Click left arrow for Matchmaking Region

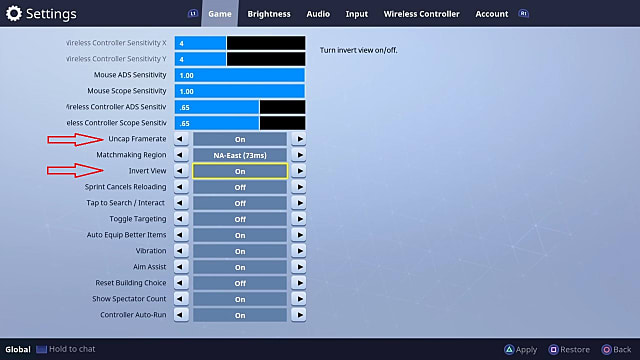coord(181,155)
